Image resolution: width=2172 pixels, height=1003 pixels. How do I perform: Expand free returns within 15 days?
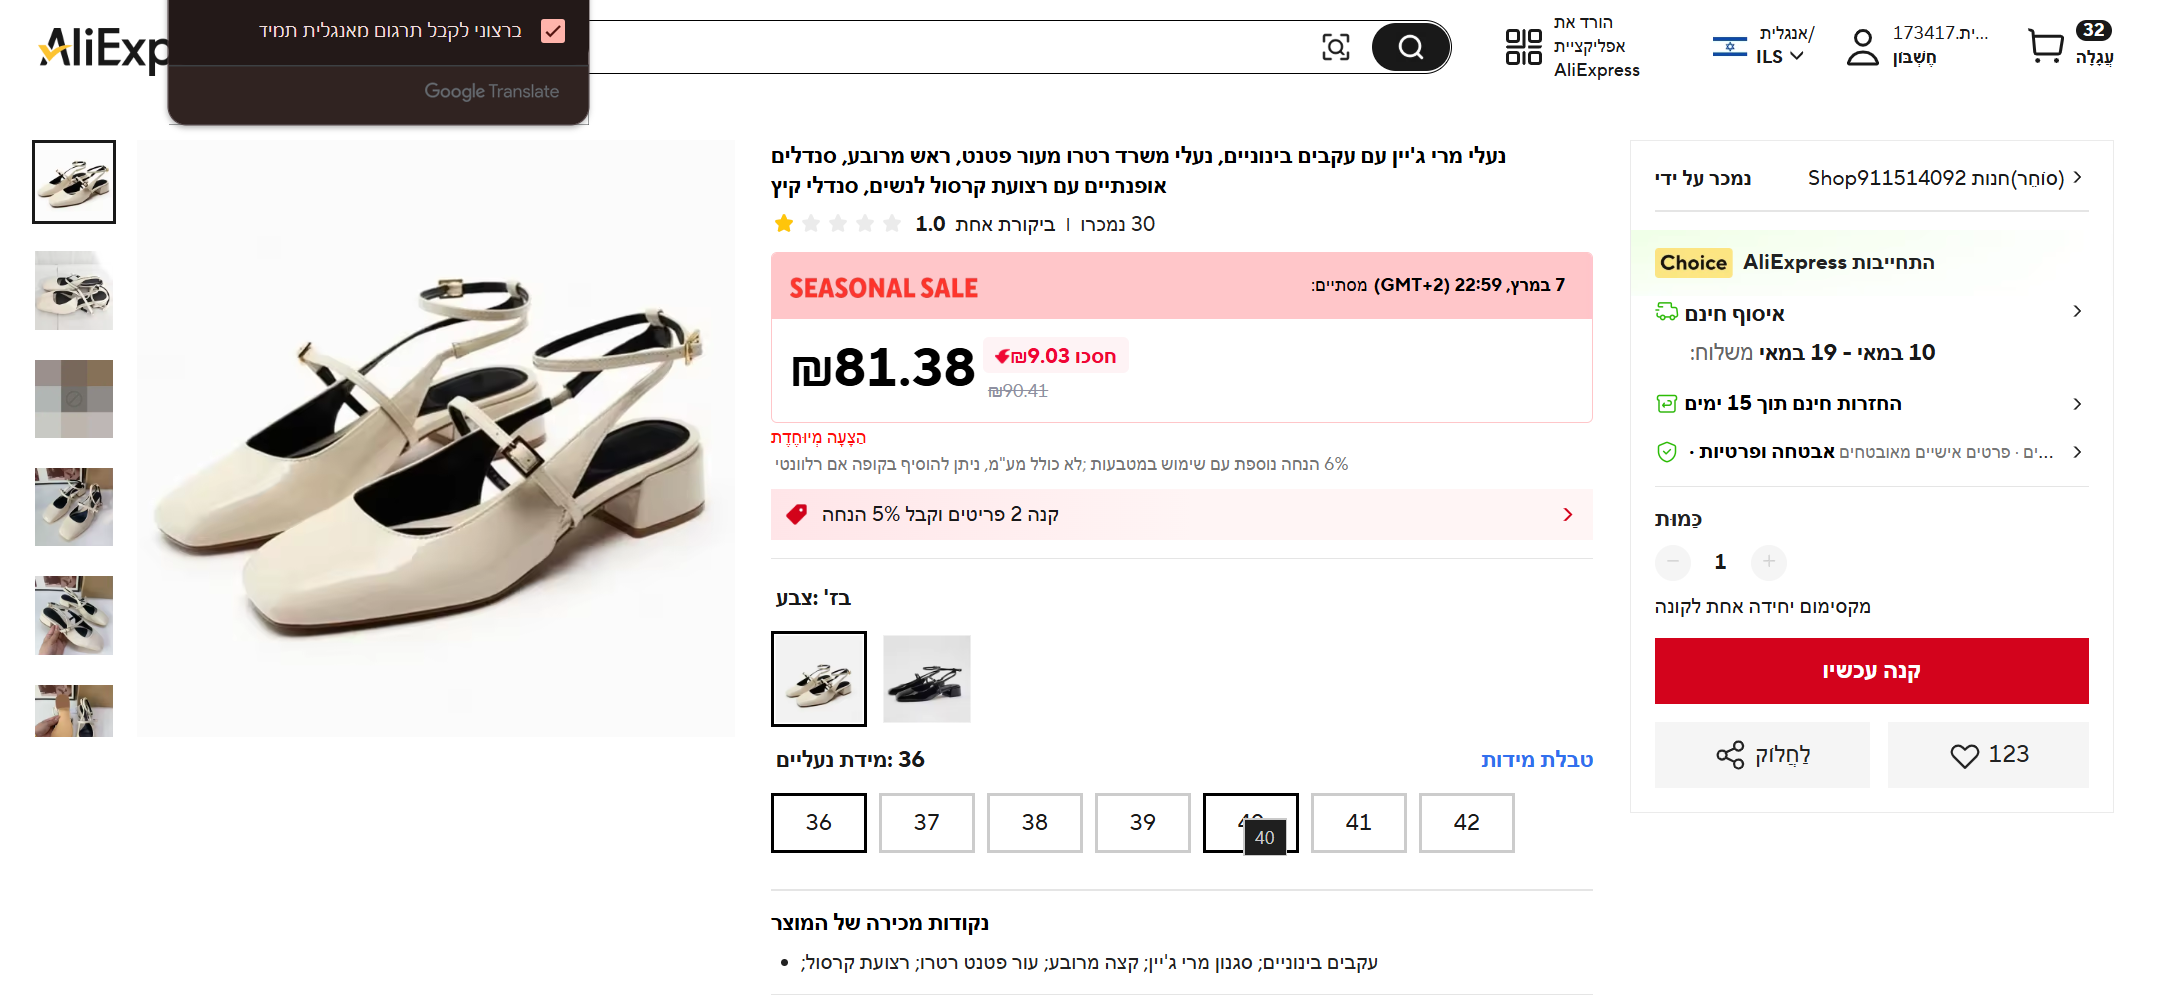[x=2077, y=404]
